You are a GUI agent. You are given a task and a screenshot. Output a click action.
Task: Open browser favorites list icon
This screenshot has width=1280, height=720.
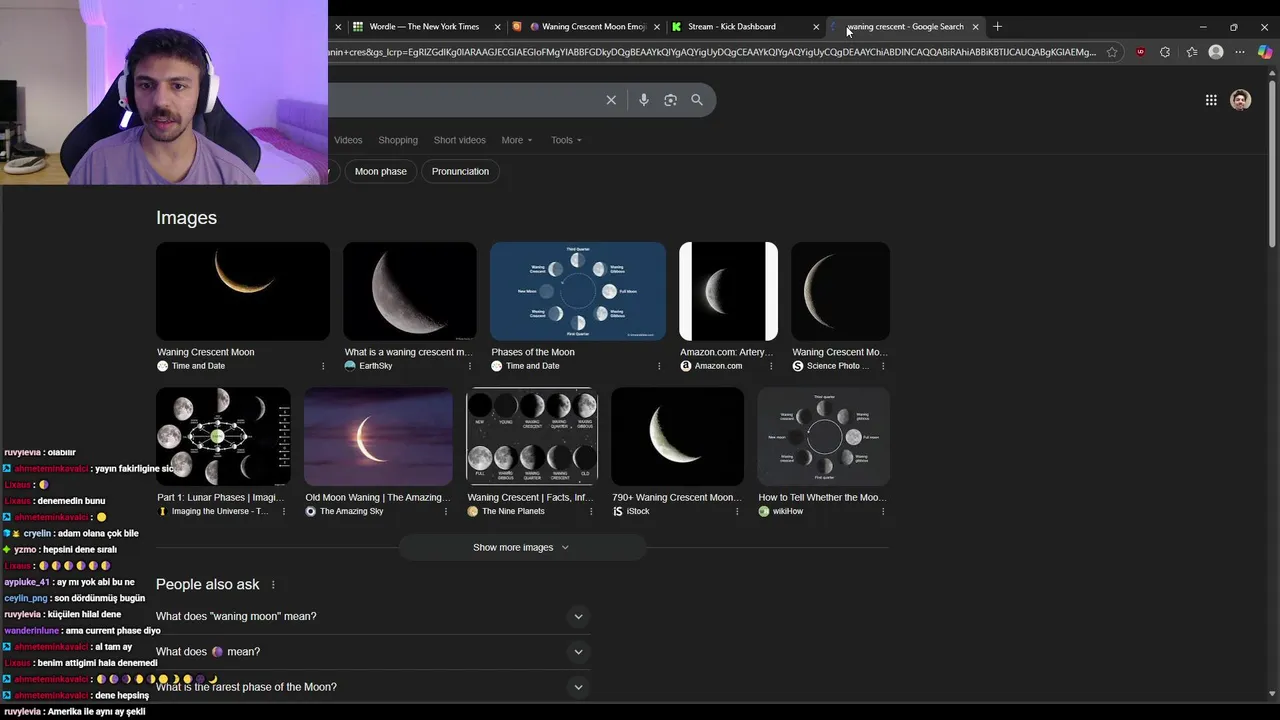click(1192, 52)
